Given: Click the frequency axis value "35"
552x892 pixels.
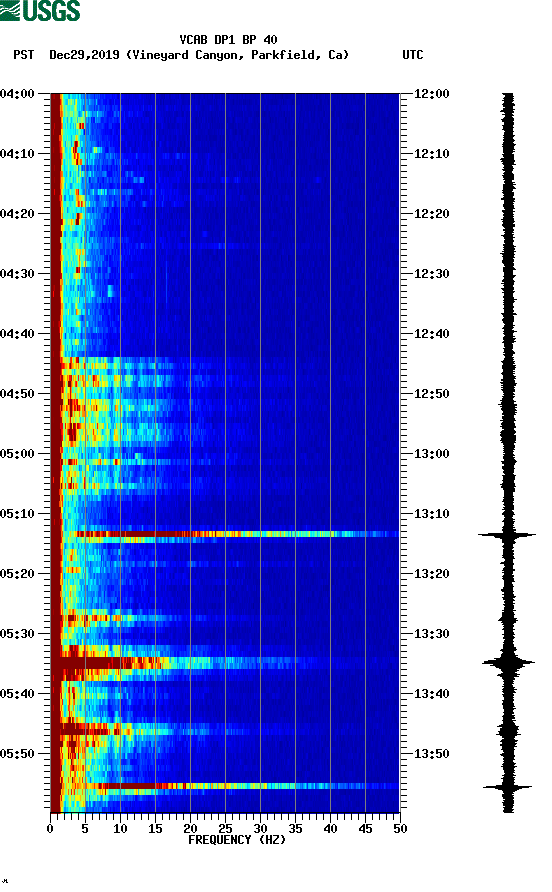Looking at the screenshot, I should tap(295, 829).
